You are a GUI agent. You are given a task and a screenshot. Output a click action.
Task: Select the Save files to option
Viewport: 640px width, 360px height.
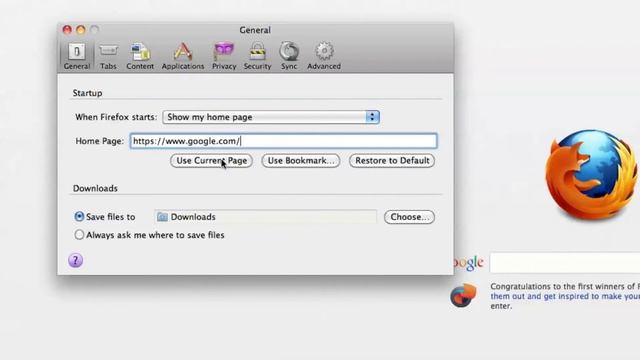coord(79,217)
